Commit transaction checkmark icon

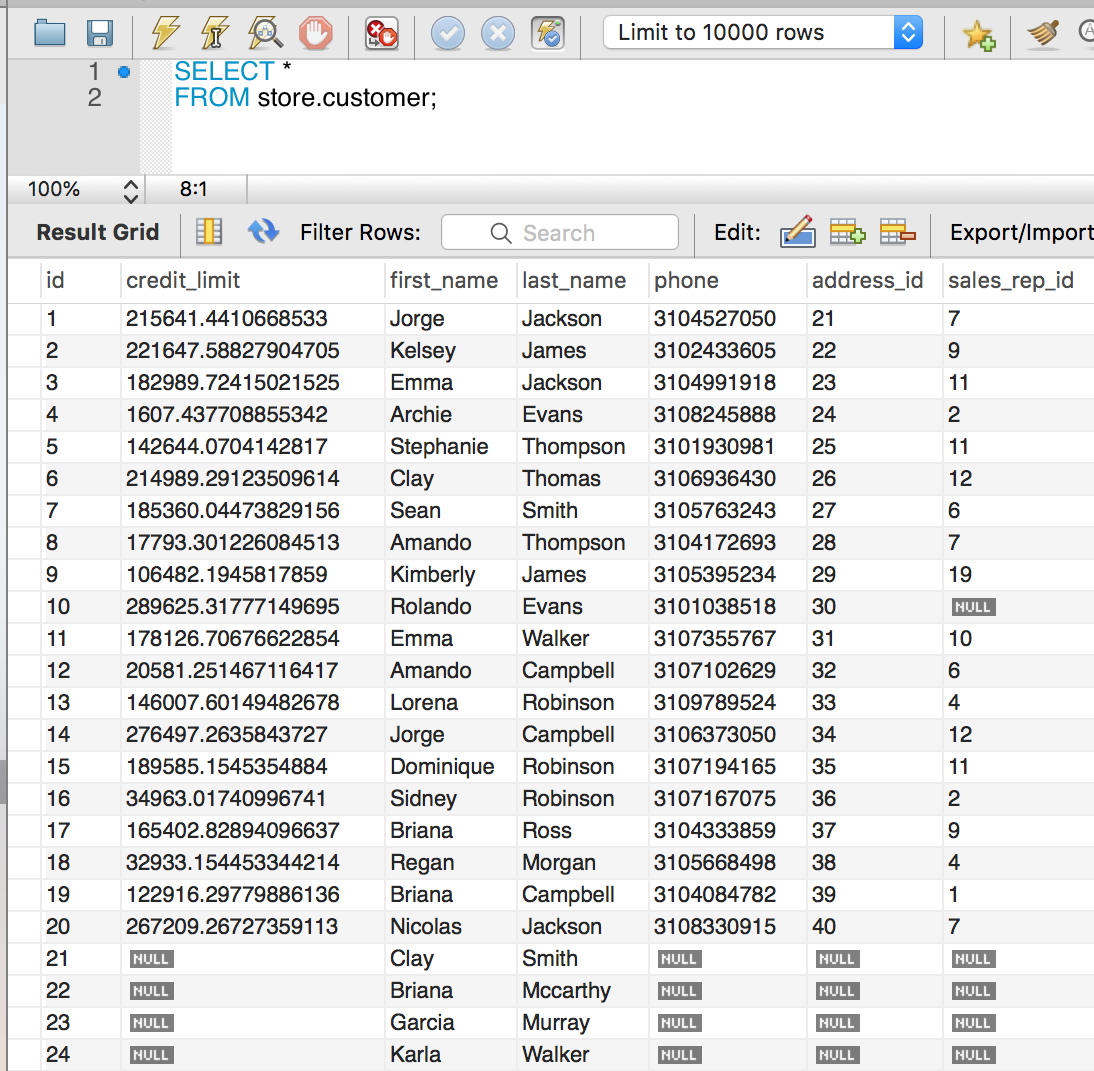click(447, 33)
